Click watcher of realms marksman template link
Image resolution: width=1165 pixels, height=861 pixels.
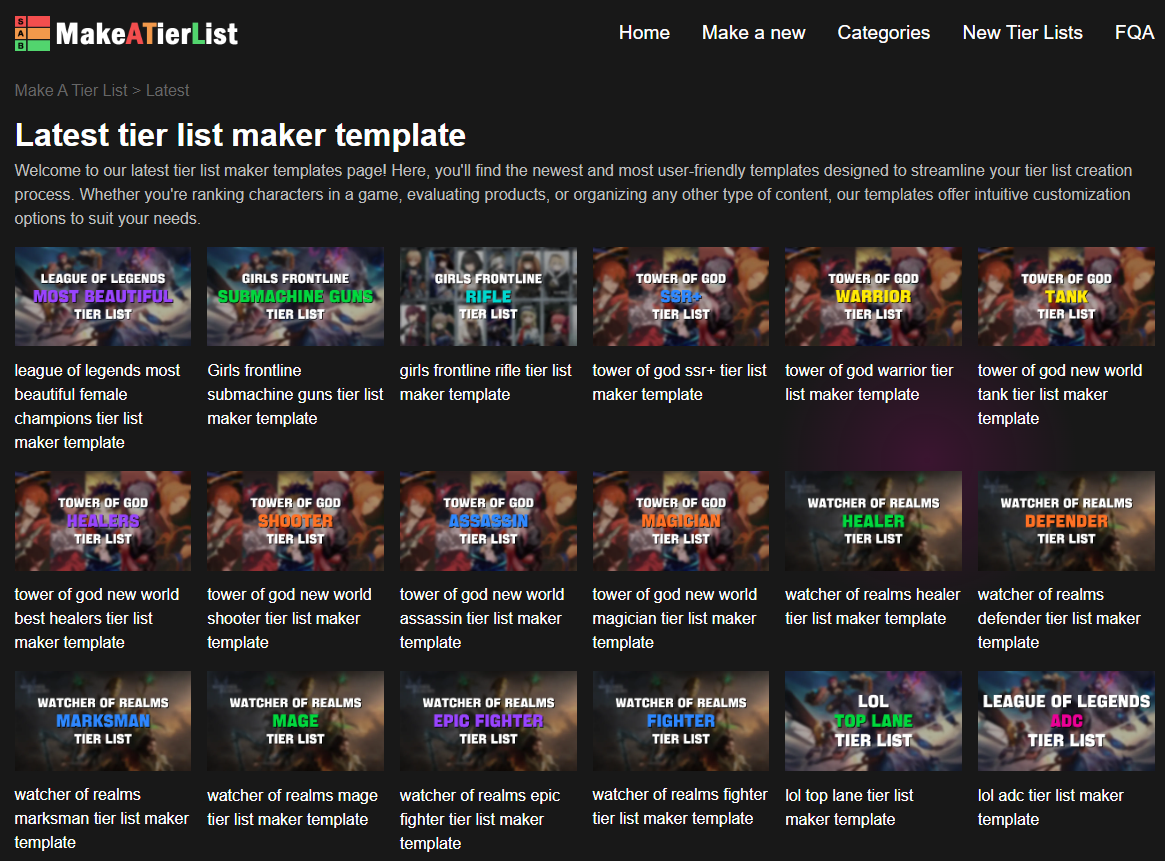click(102, 818)
